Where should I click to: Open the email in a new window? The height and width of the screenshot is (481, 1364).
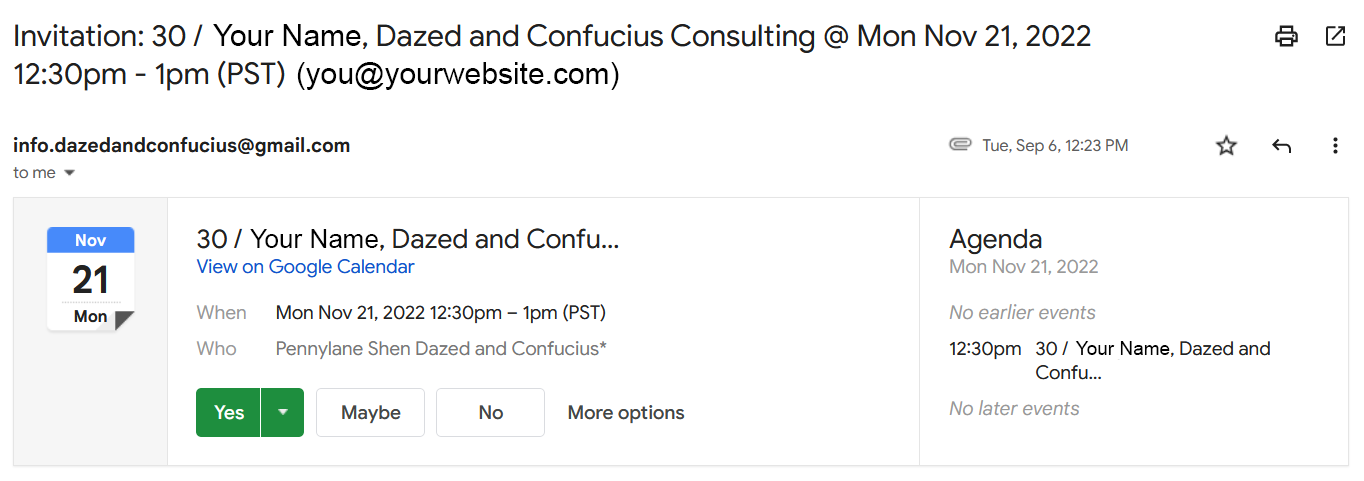point(1335,37)
